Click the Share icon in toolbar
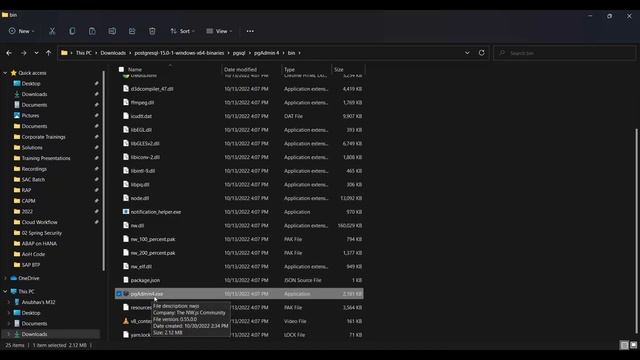The height and width of the screenshot is (360, 640). click(x=132, y=31)
